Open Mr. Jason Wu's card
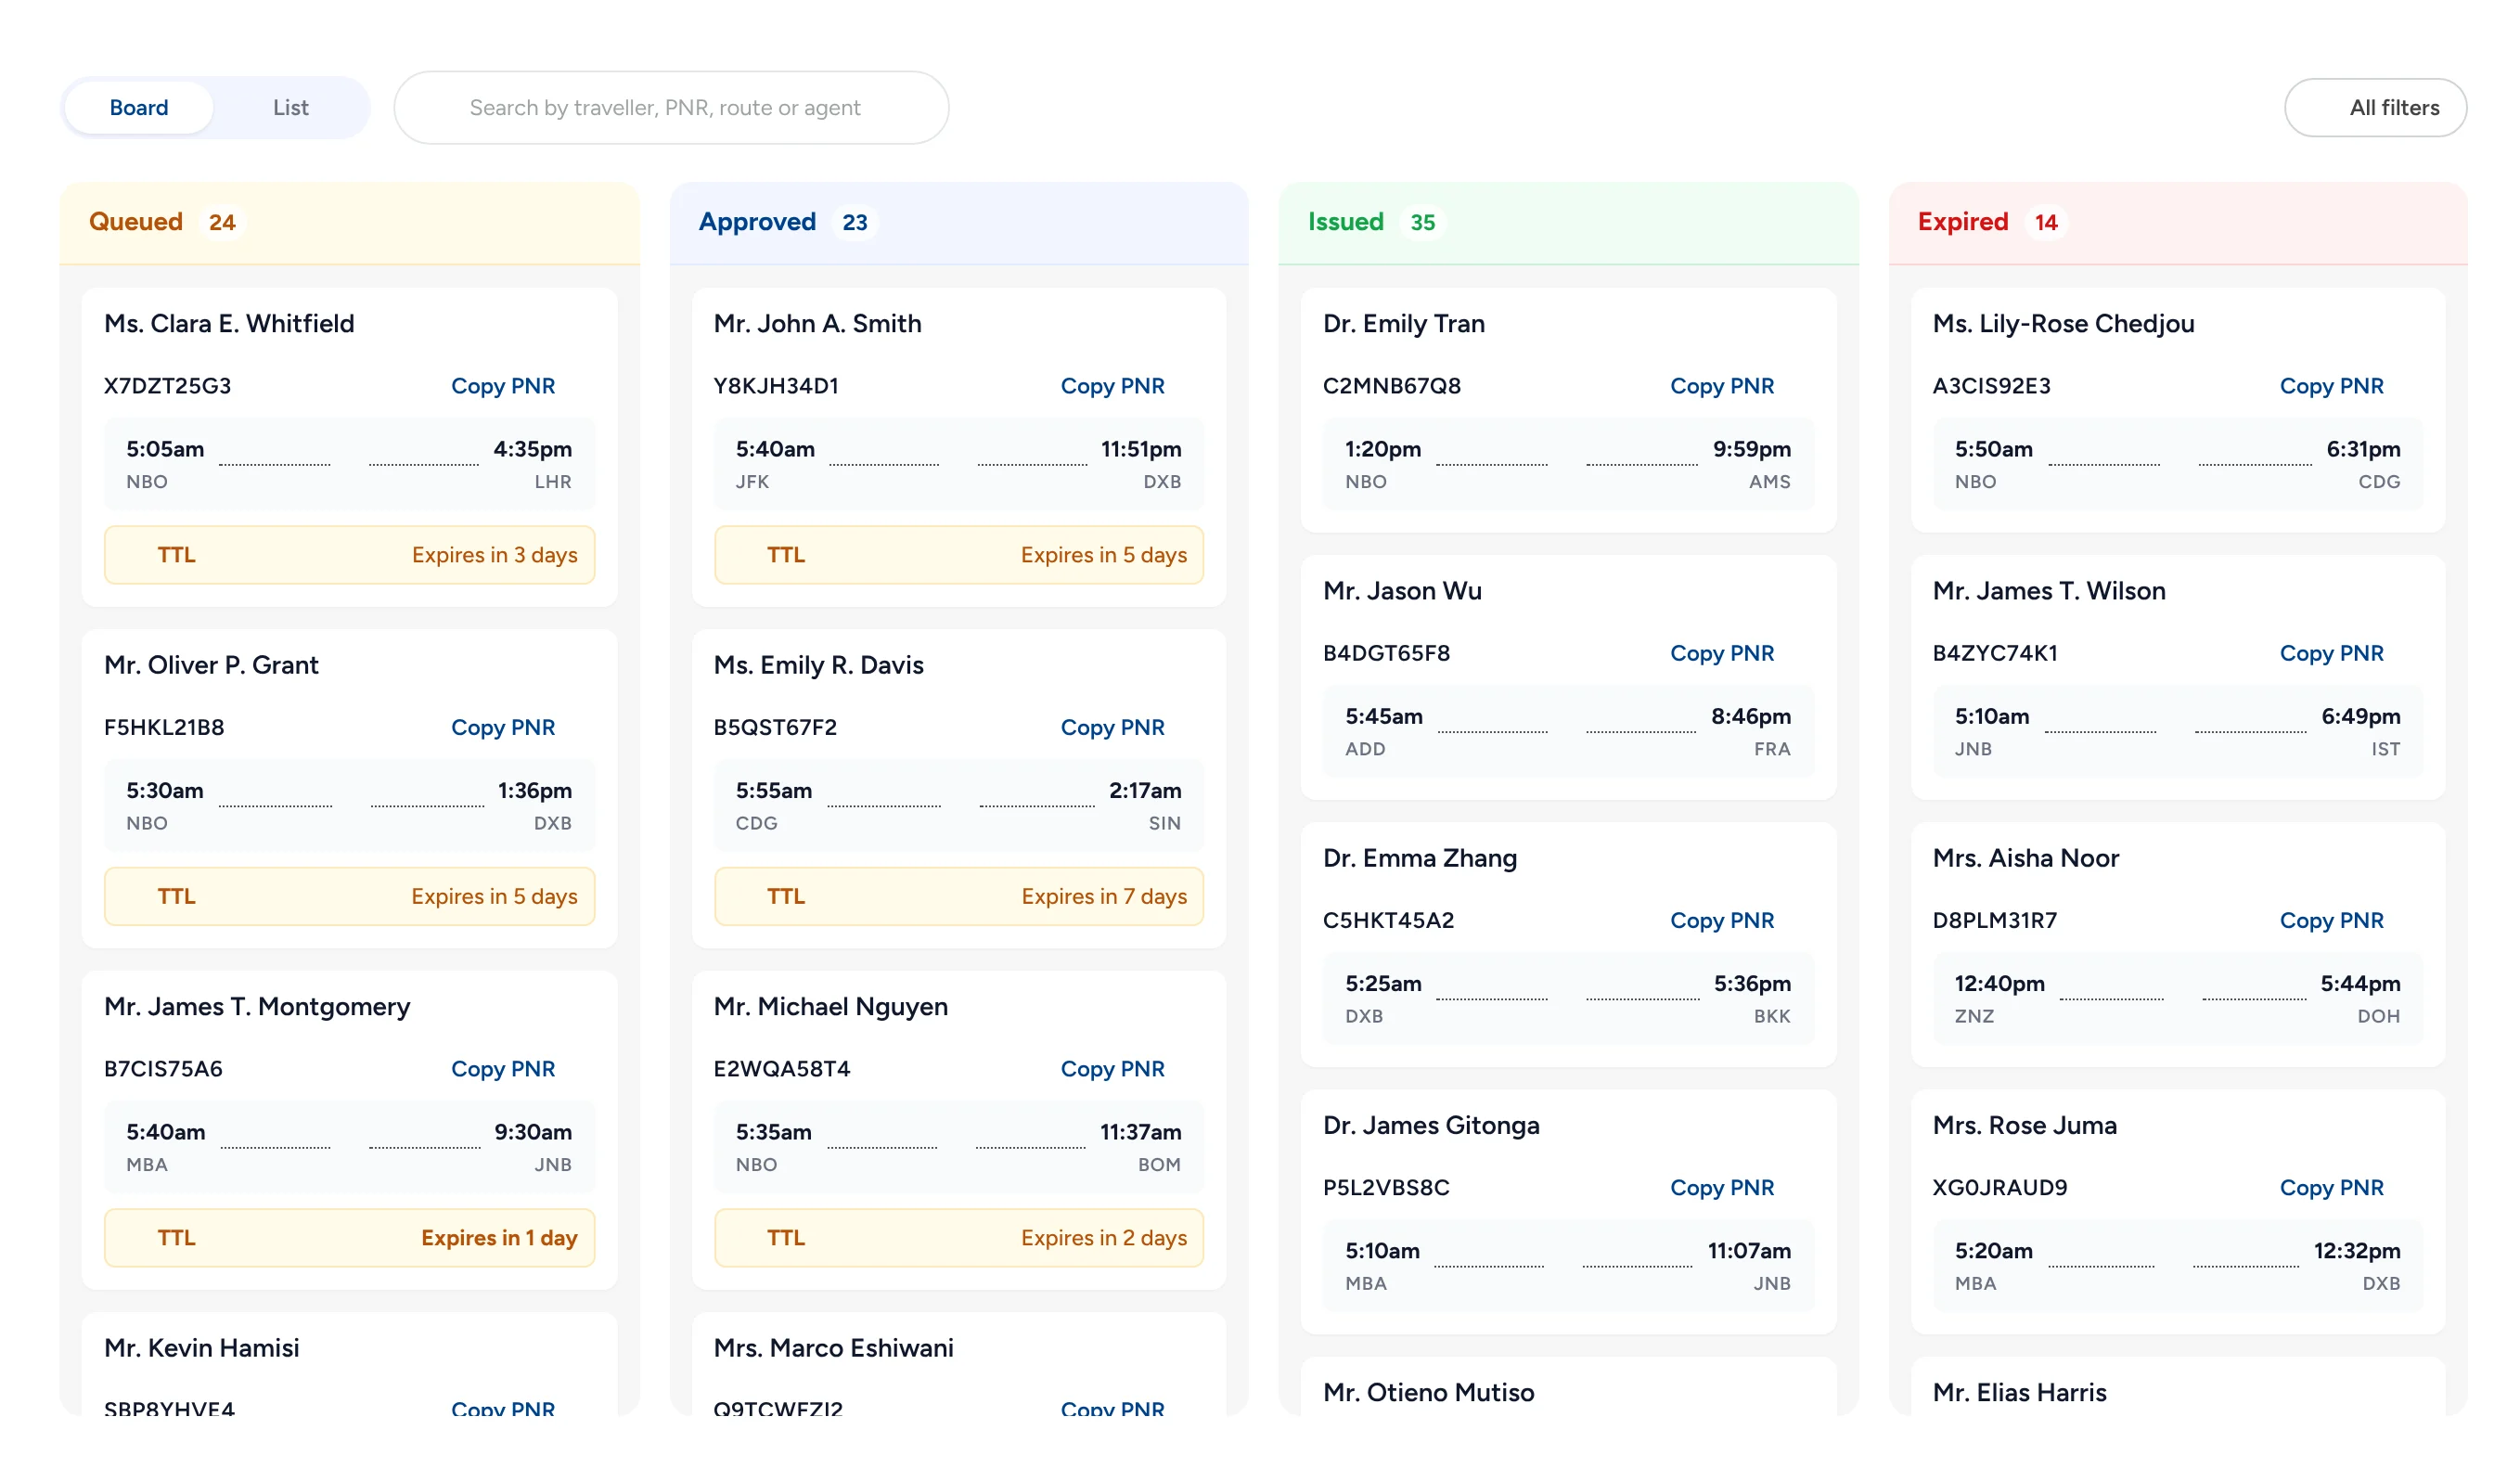The image size is (2520, 1481). click(x=1568, y=677)
